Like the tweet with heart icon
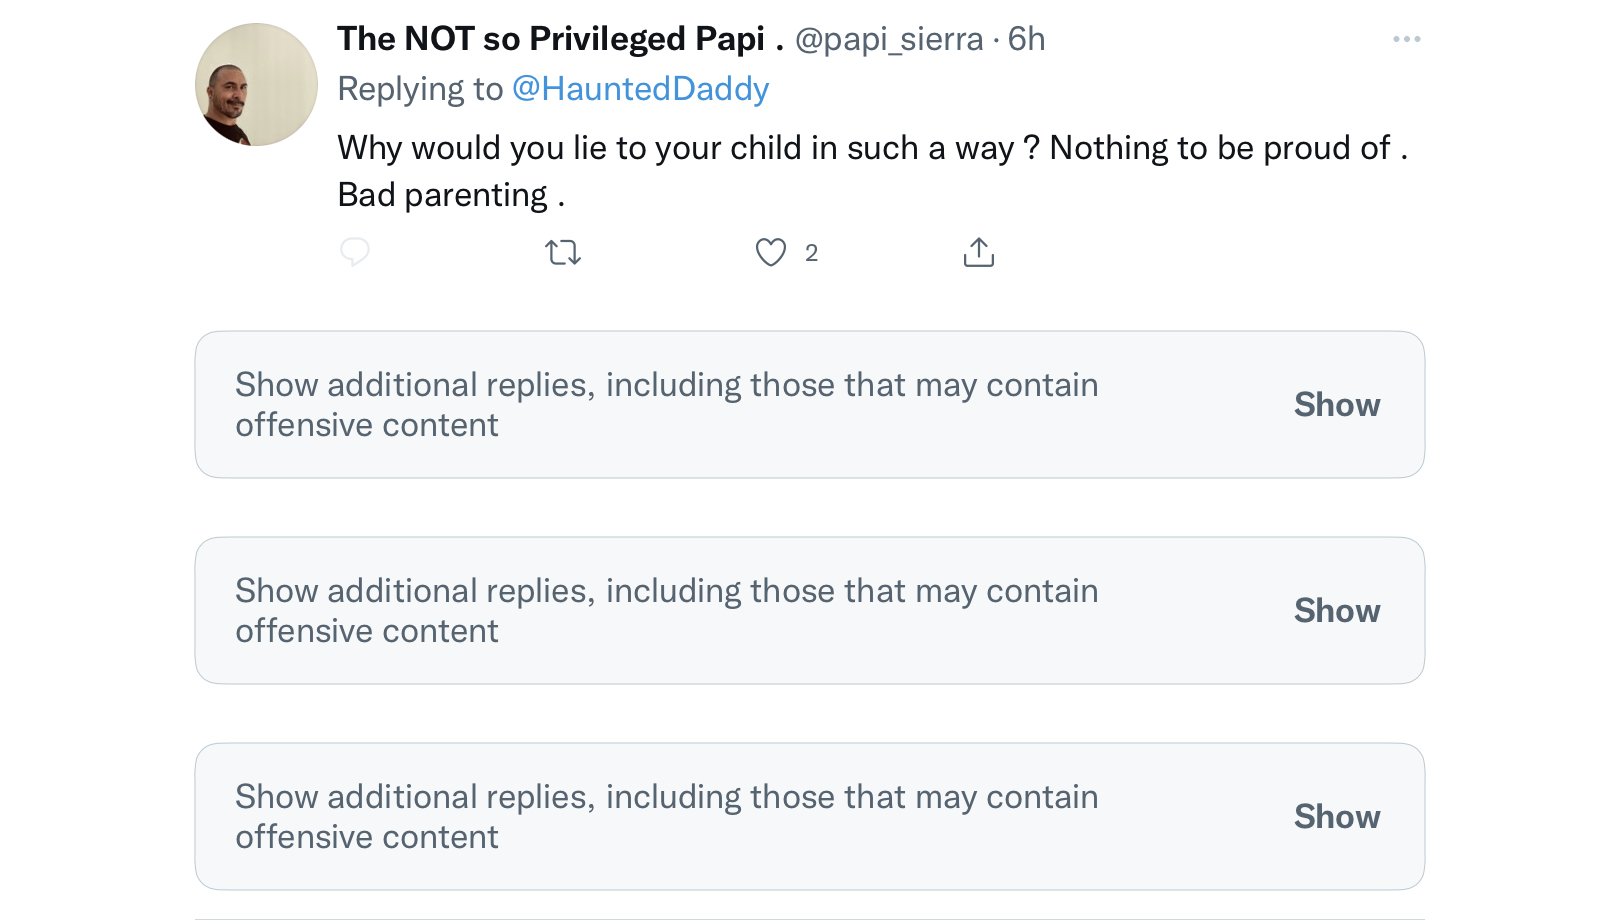Image resolution: width=1621 pixels, height=920 pixels. [770, 252]
